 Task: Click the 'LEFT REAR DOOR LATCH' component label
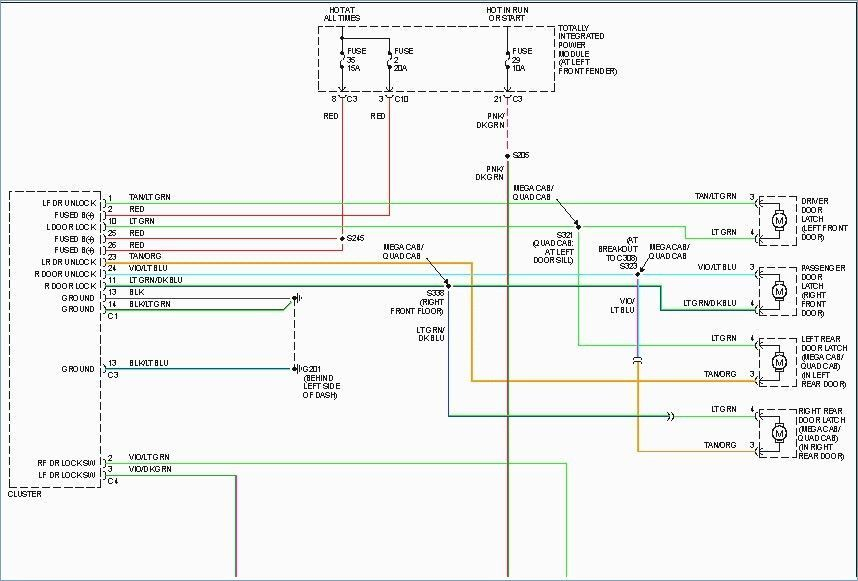click(824, 362)
